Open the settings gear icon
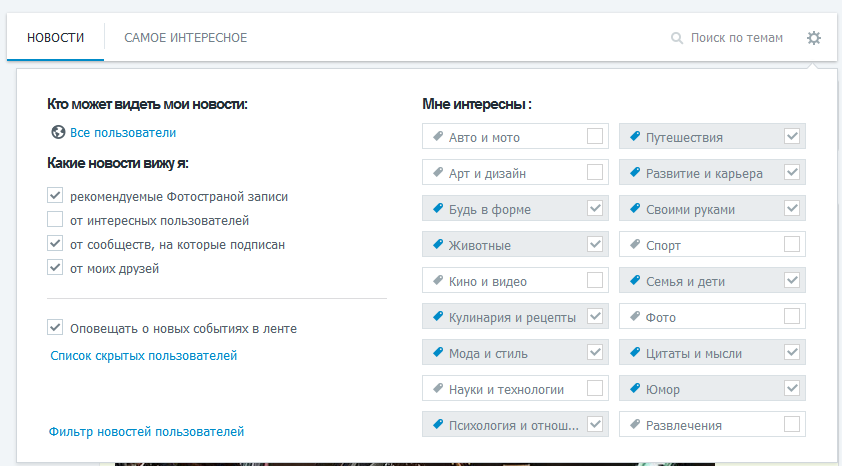This screenshot has width=842, height=466. click(814, 38)
